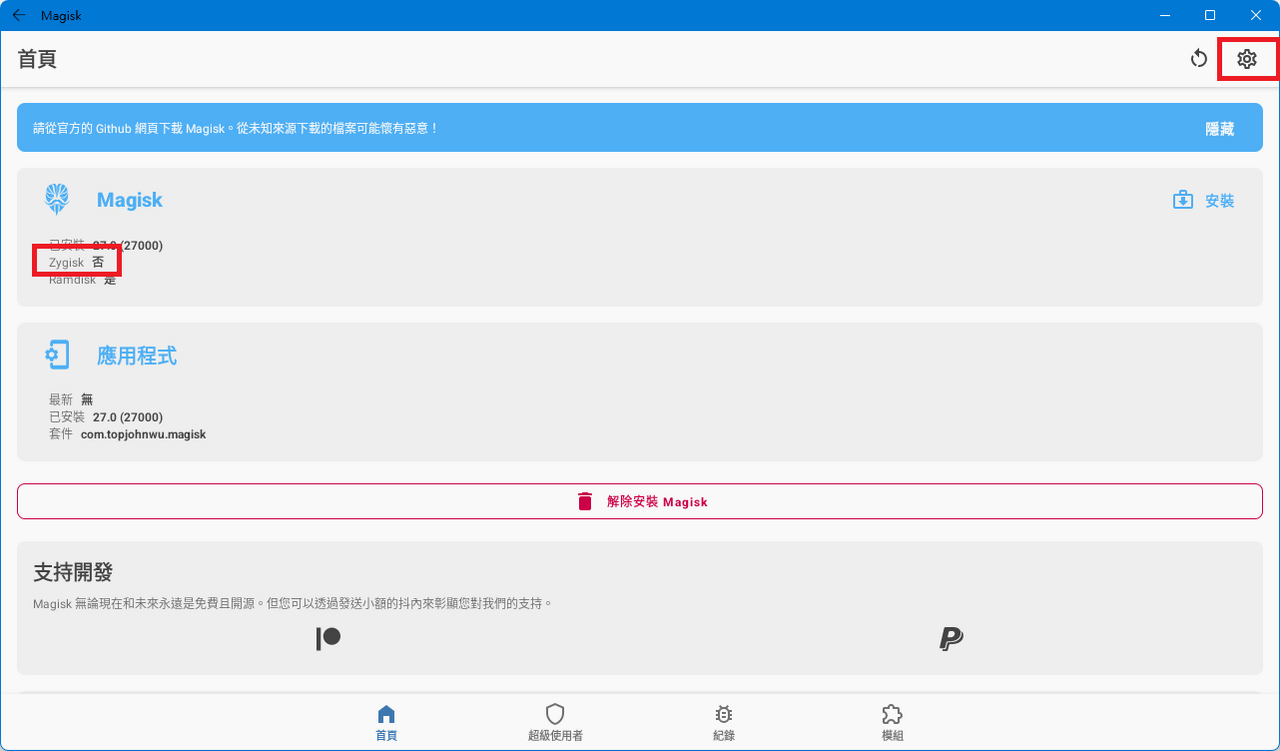Open the PayPal donation icon
The height and width of the screenshot is (751, 1280).
951,639
